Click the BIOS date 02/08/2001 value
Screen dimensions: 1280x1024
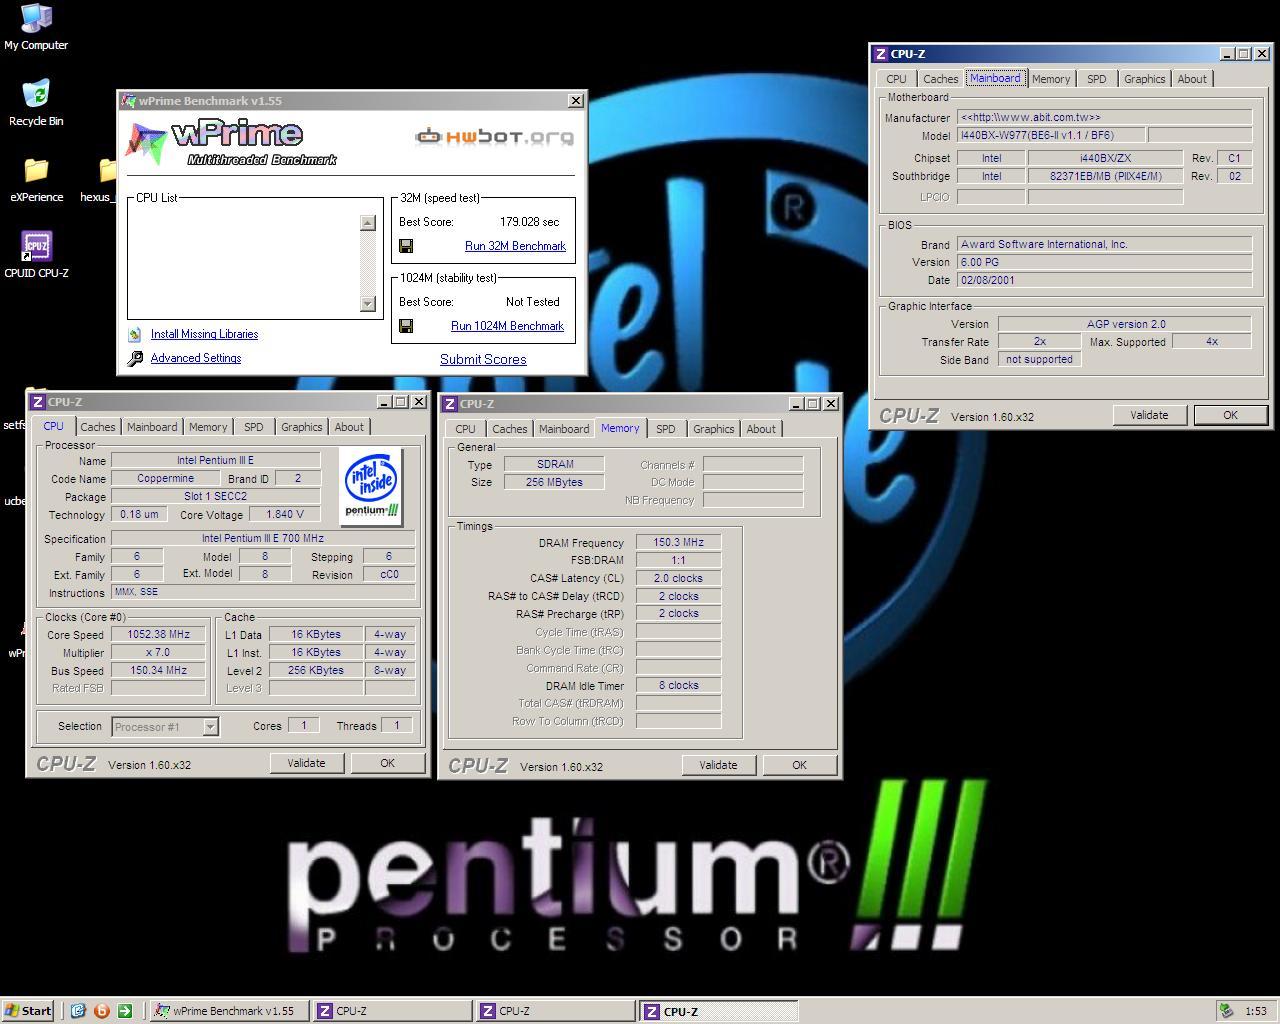coord(1104,280)
